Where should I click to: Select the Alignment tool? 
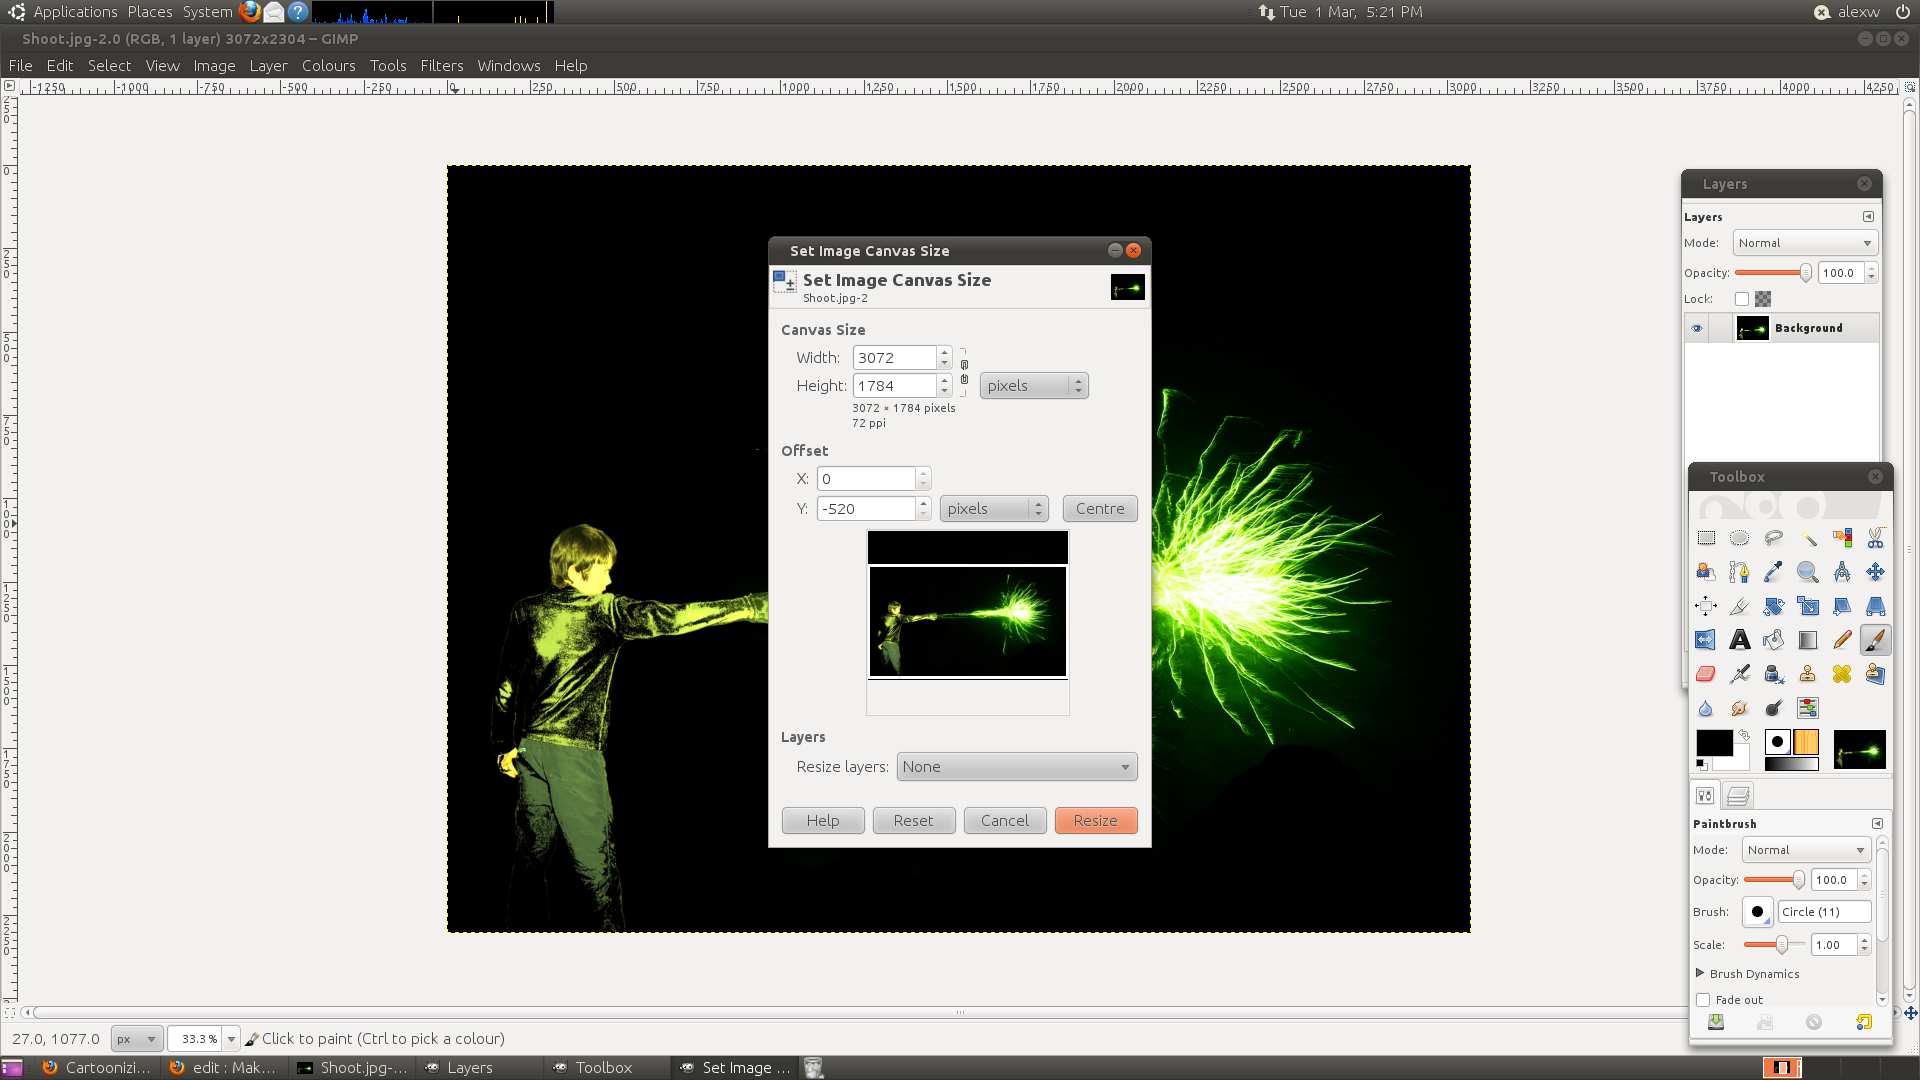(1706, 606)
